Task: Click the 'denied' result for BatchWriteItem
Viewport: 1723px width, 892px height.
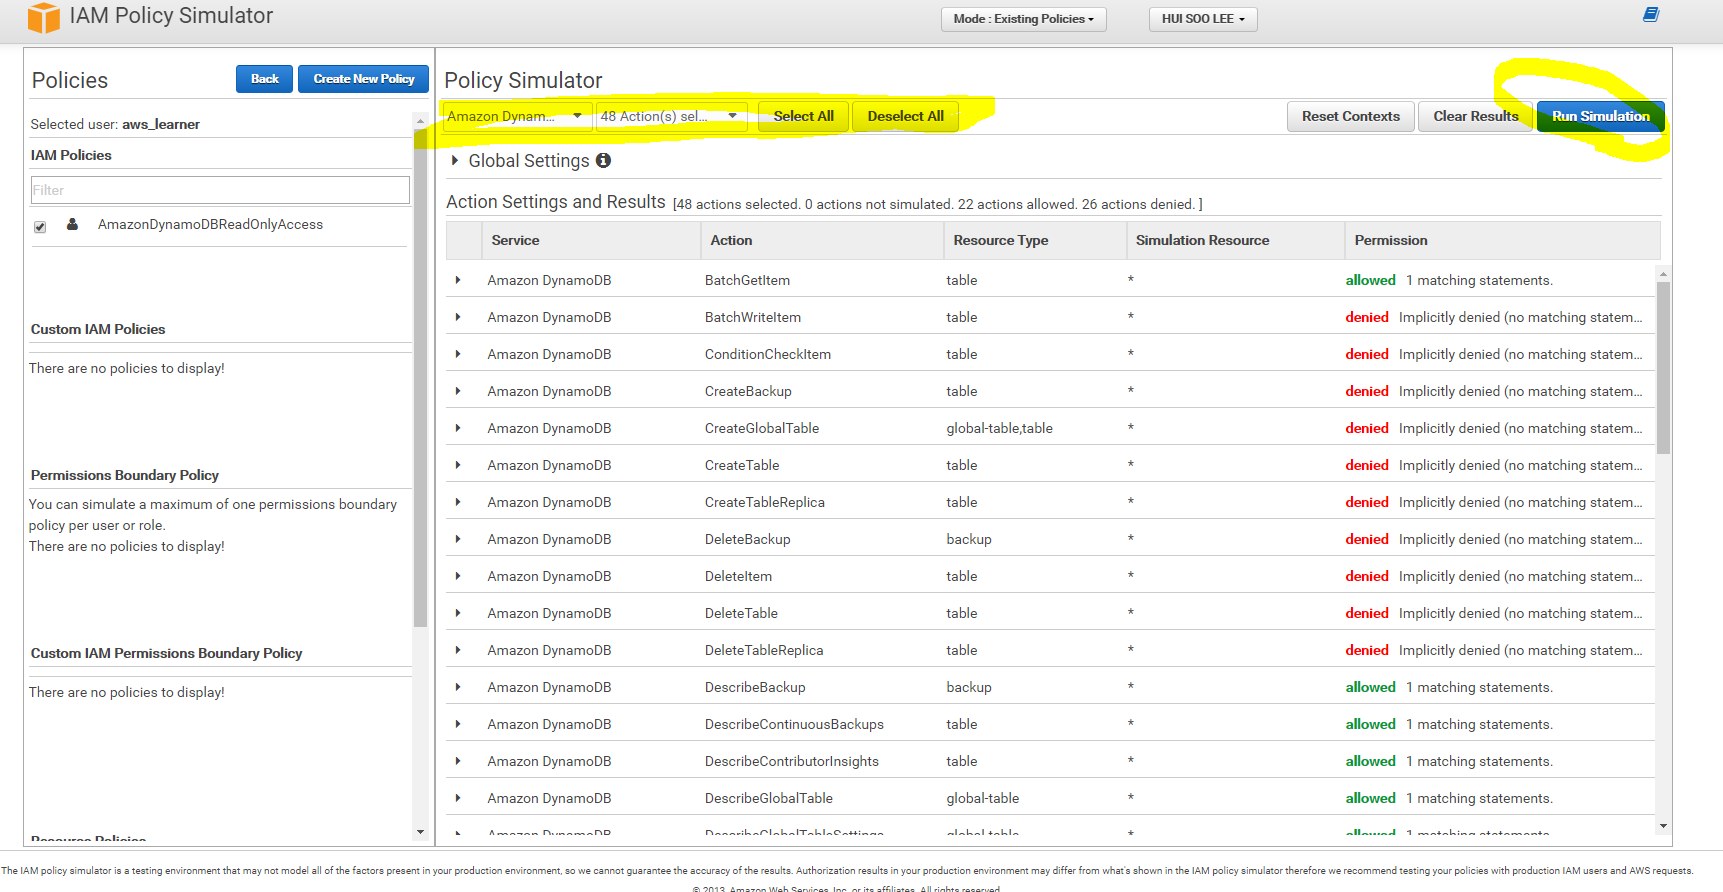Action: (1367, 317)
